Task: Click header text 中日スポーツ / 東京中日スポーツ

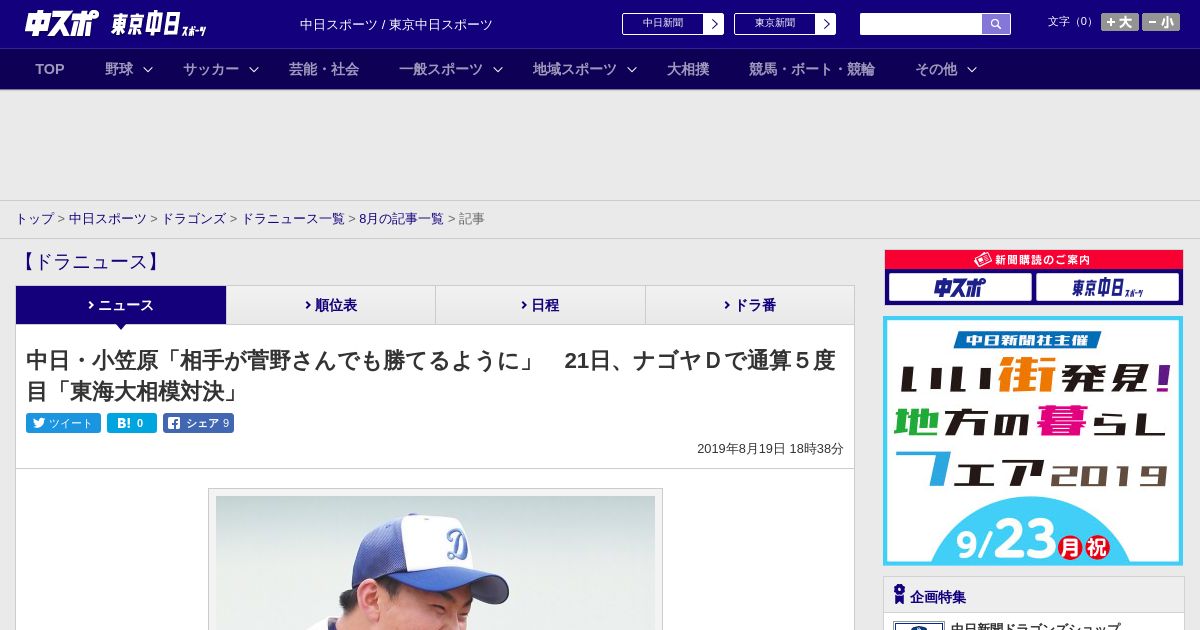Action: click(396, 24)
